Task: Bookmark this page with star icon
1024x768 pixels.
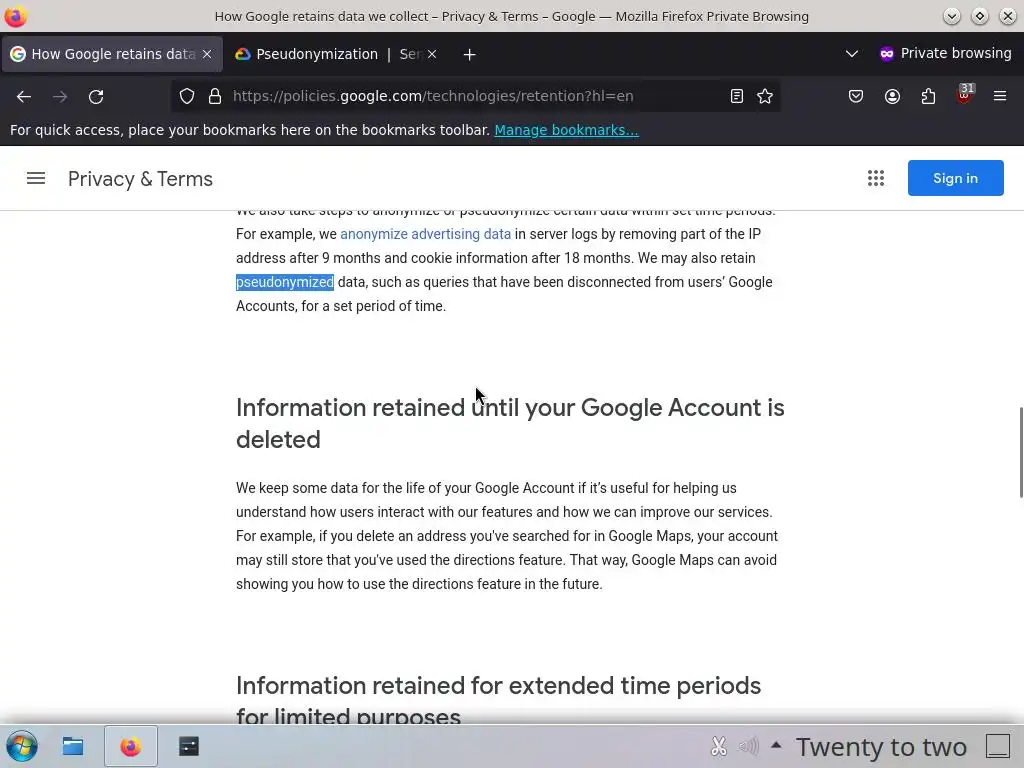Action: [x=765, y=97]
